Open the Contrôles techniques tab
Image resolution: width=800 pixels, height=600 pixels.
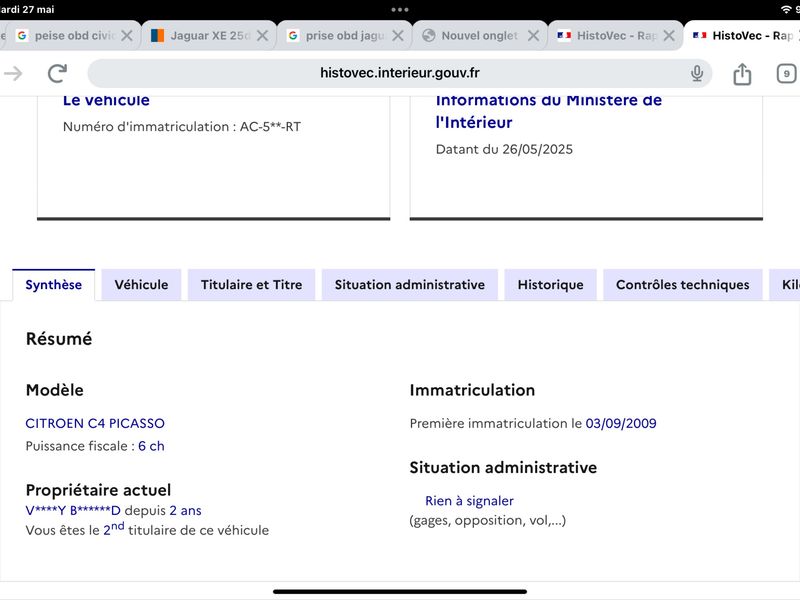click(683, 285)
